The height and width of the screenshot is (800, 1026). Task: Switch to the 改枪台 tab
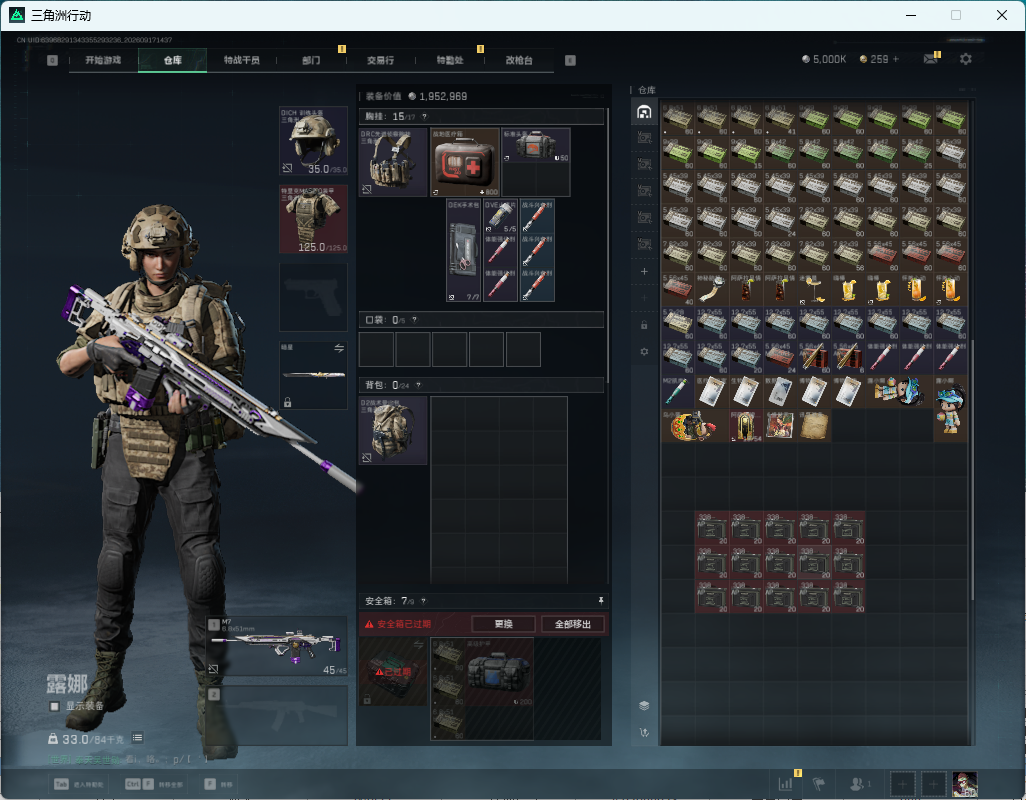519,60
